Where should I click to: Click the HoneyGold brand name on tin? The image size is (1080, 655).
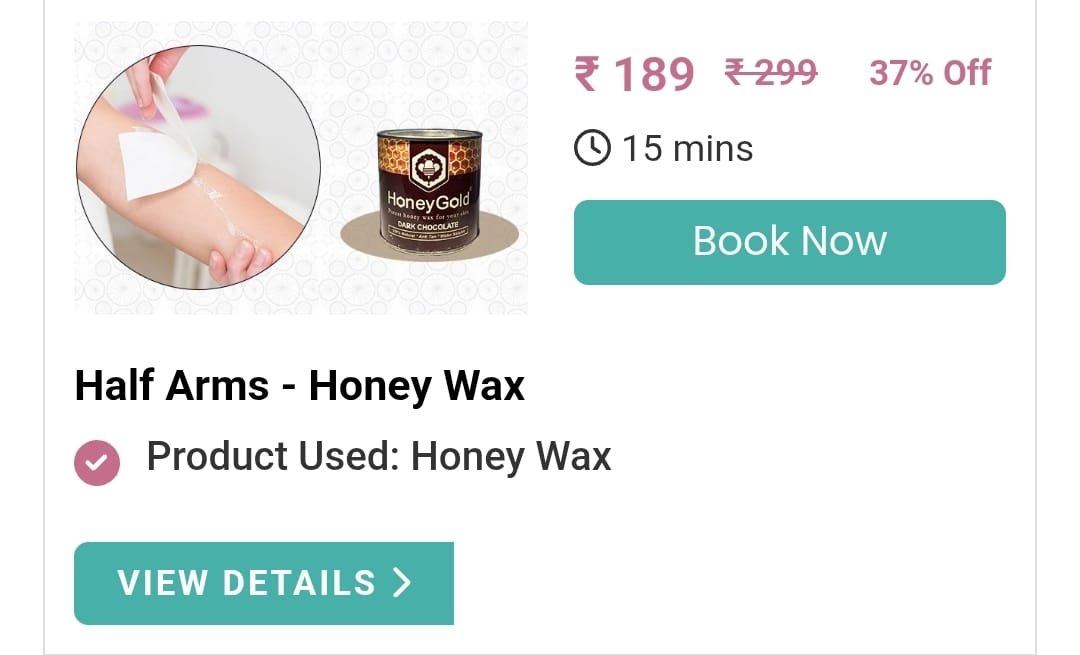point(428,200)
